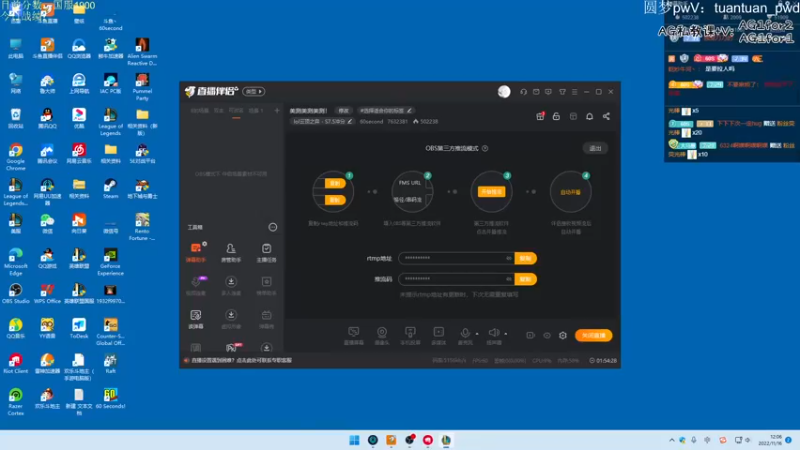
Task: Toggle the preview eye icon in bottom bar
Action: click(x=547, y=335)
